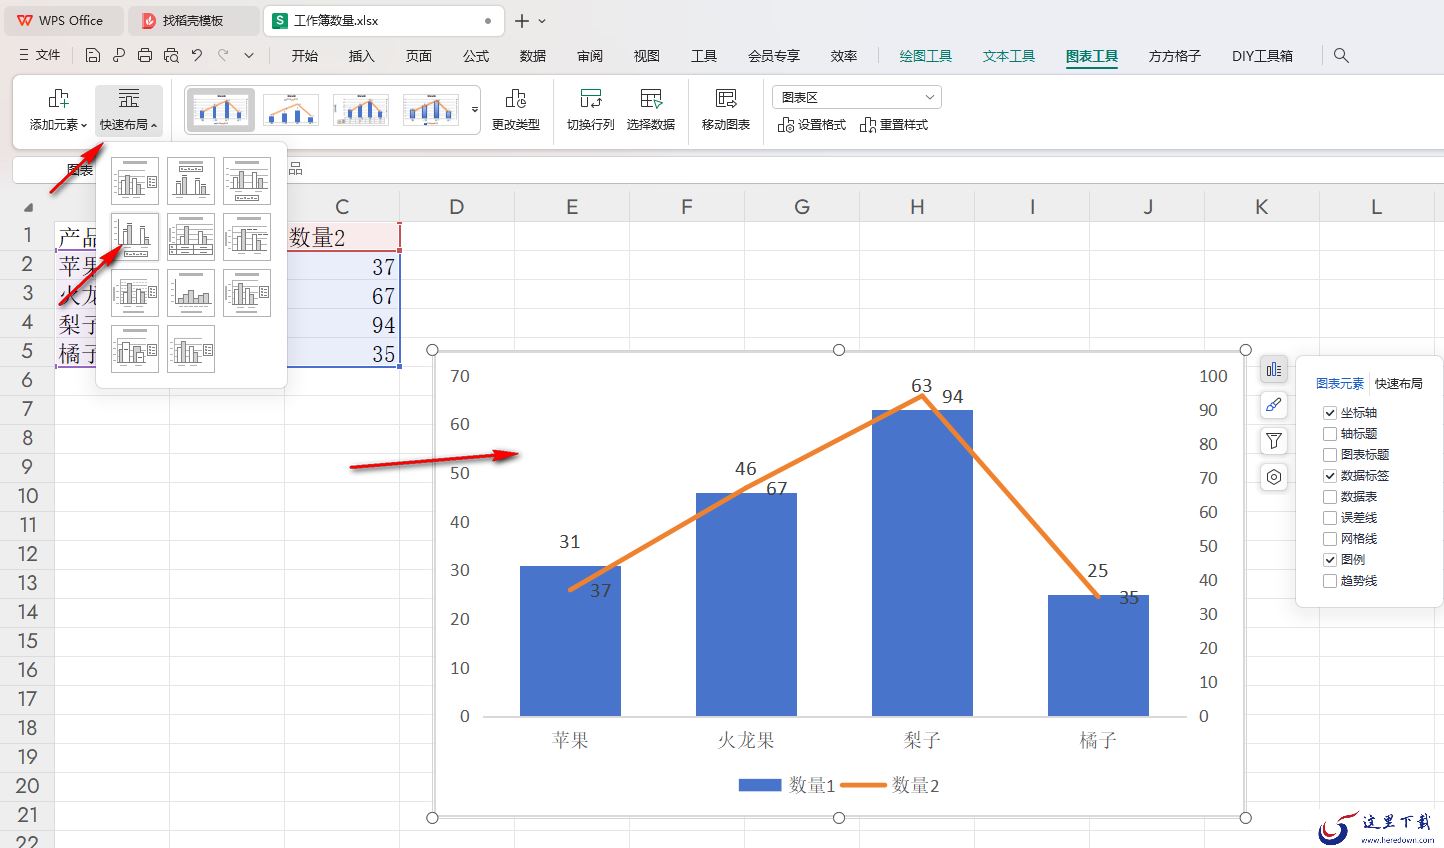
Task: Uncheck the Data Labels (数据标签) checkbox
Action: click(x=1330, y=475)
